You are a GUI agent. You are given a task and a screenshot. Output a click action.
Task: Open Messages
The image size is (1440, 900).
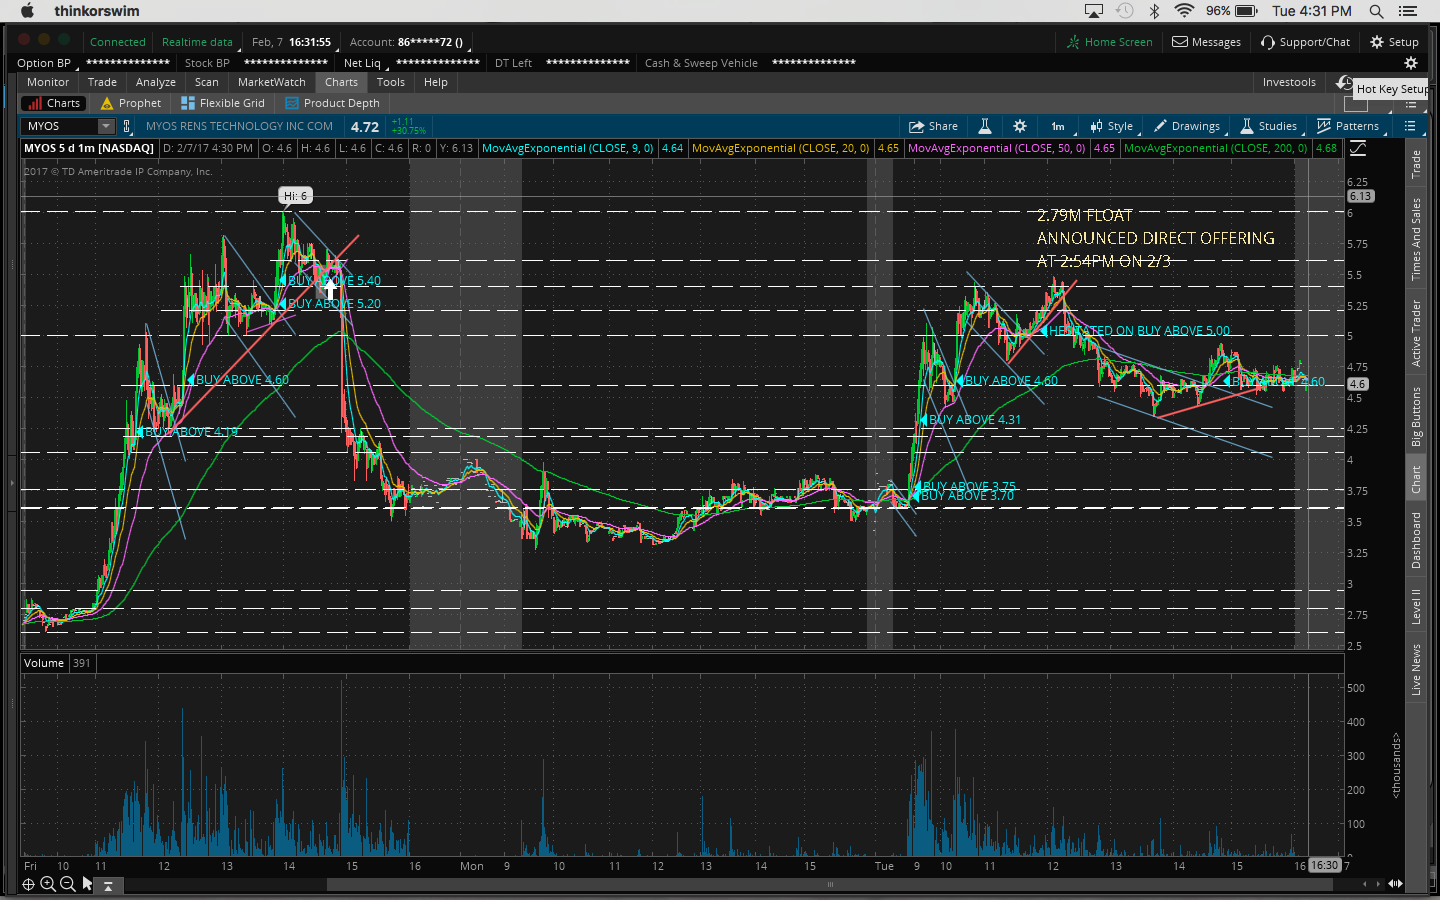point(1206,42)
